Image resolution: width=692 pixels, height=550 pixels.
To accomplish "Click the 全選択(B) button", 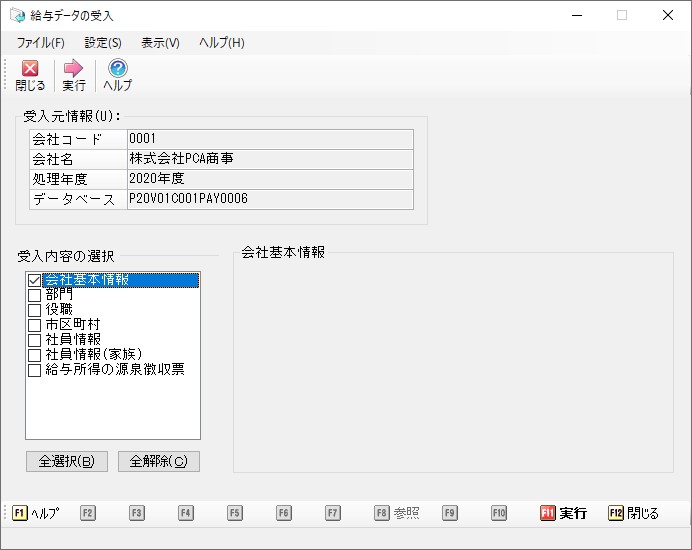I will pyautogui.click(x=67, y=461).
